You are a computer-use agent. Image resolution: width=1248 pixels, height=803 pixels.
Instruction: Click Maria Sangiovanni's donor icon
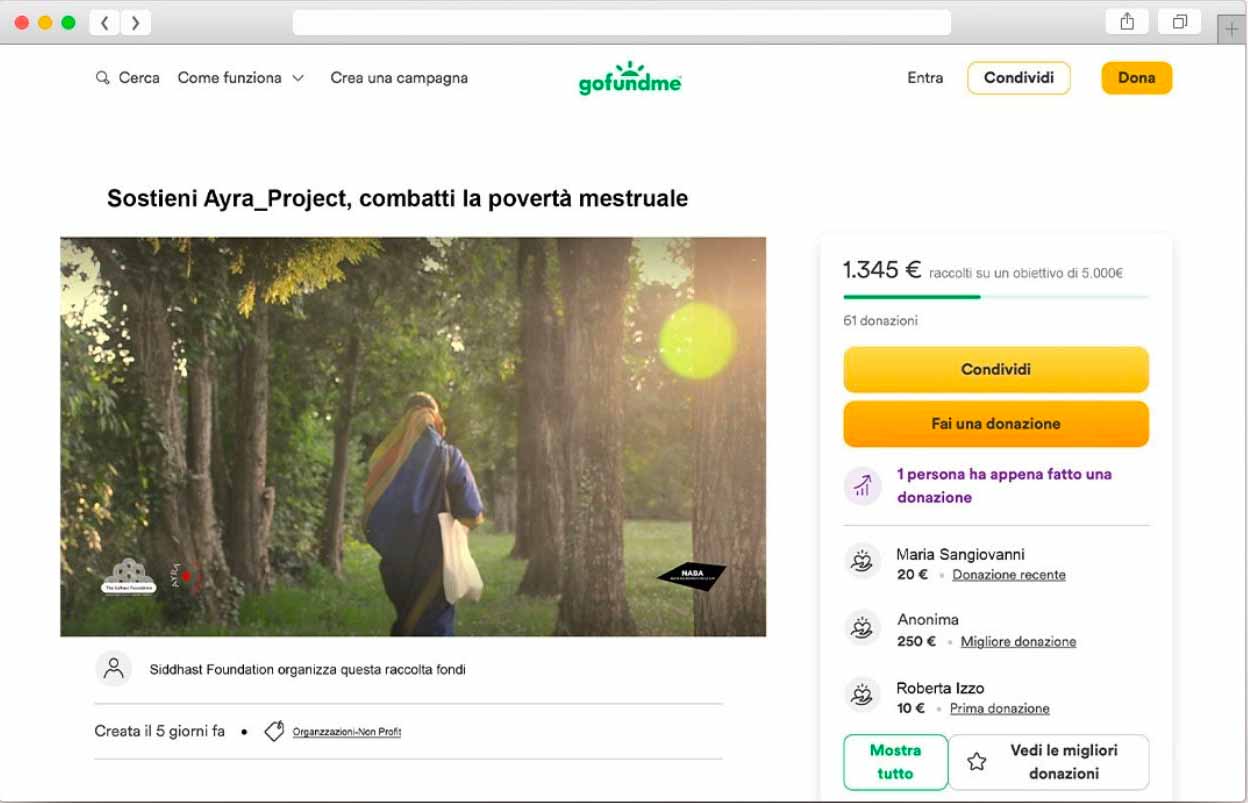[x=862, y=562]
